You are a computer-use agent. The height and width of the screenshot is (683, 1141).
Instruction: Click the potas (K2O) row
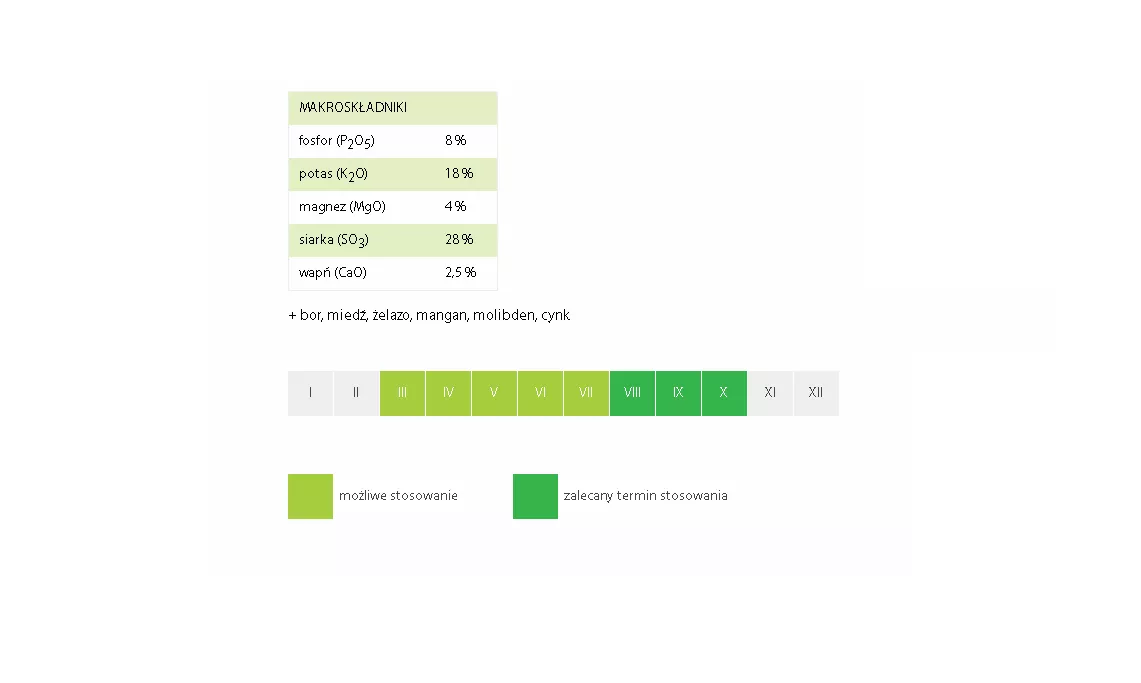point(392,174)
